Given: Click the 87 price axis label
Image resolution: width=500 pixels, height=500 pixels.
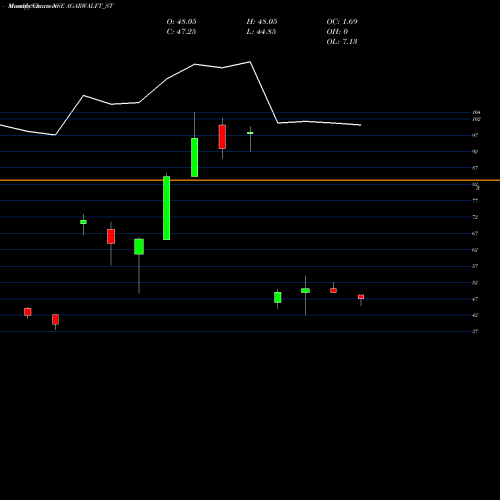Looking at the screenshot, I should pos(475,168).
